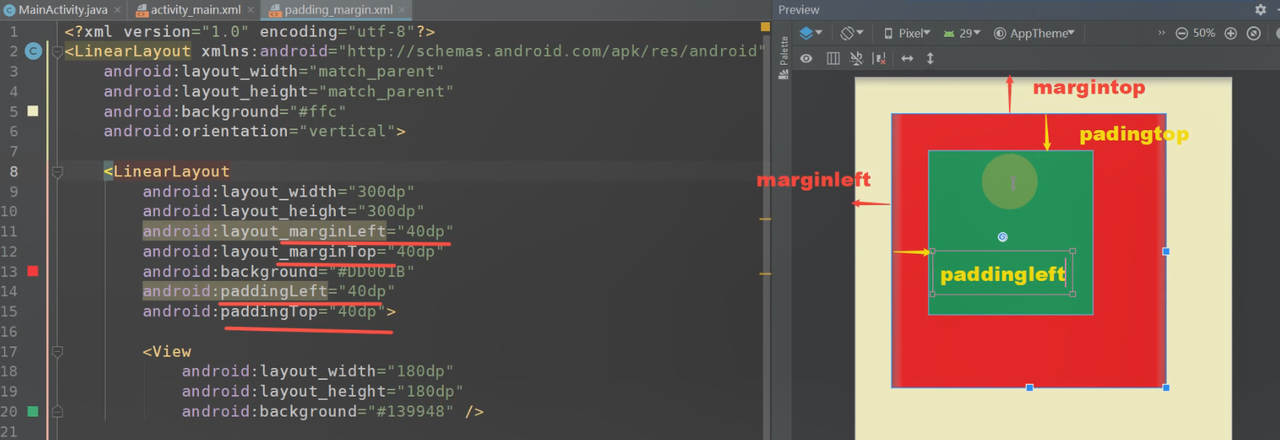1280x440 pixels.
Task: Show hidden toolbar items with double chevron
Action: (1162, 33)
